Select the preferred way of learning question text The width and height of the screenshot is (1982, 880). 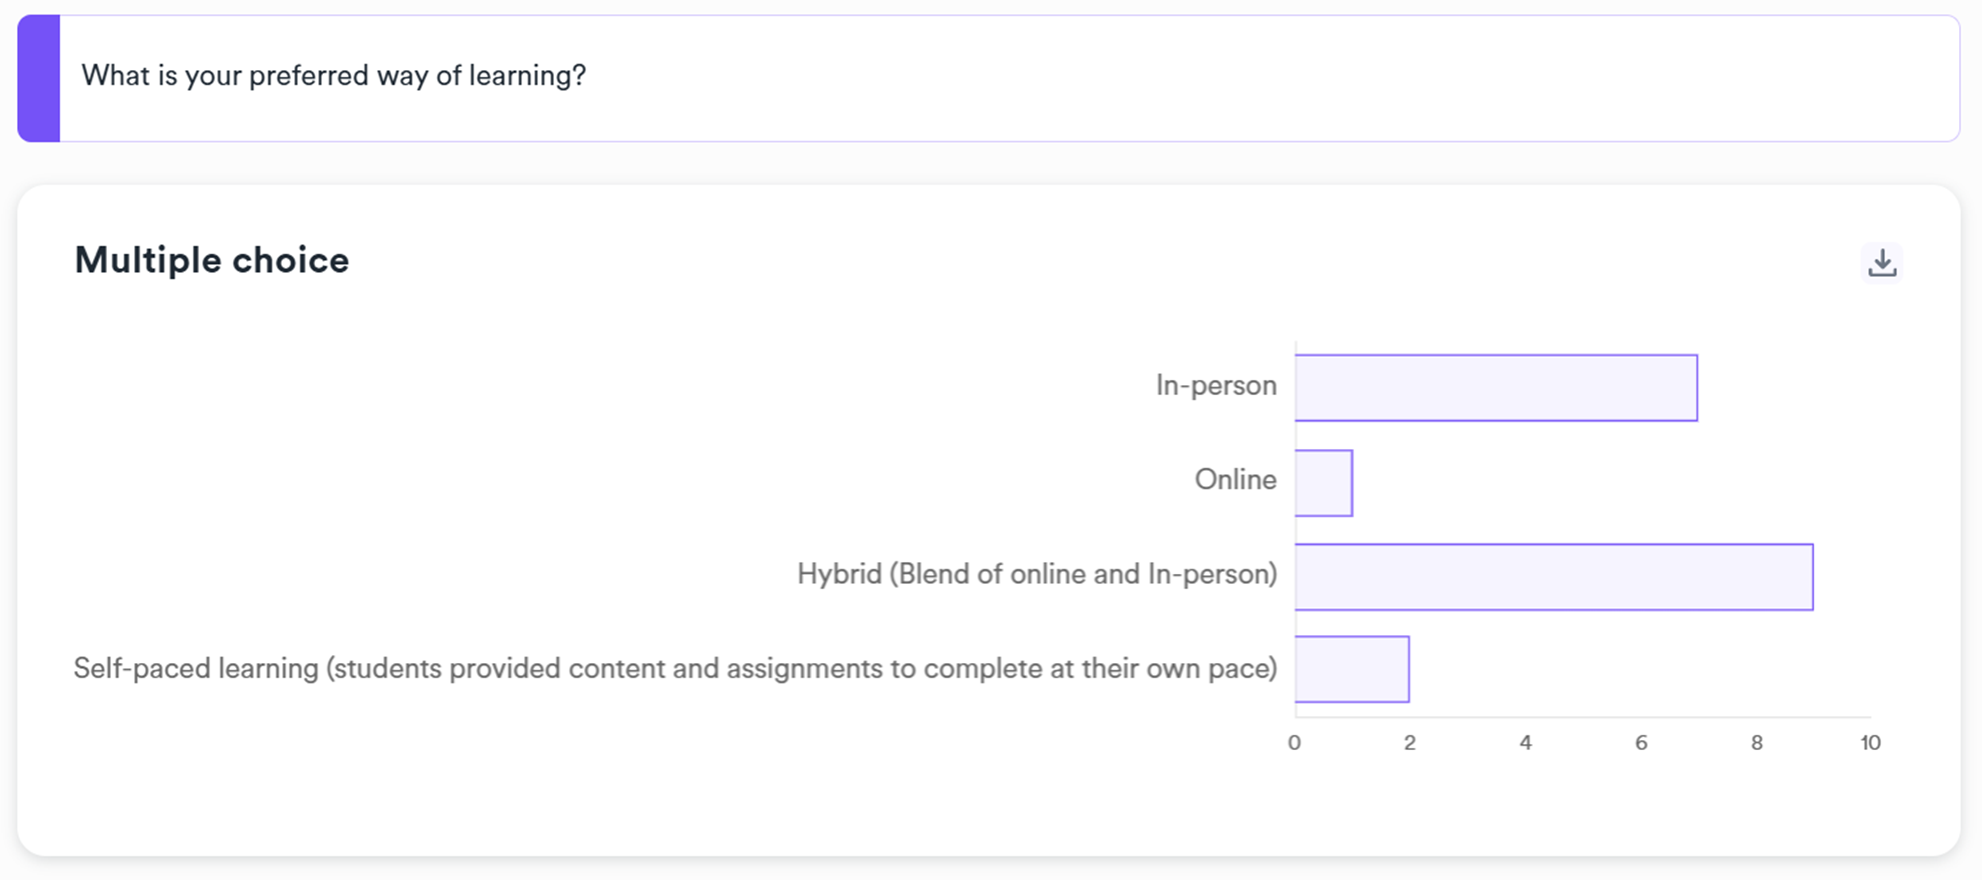point(333,76)
